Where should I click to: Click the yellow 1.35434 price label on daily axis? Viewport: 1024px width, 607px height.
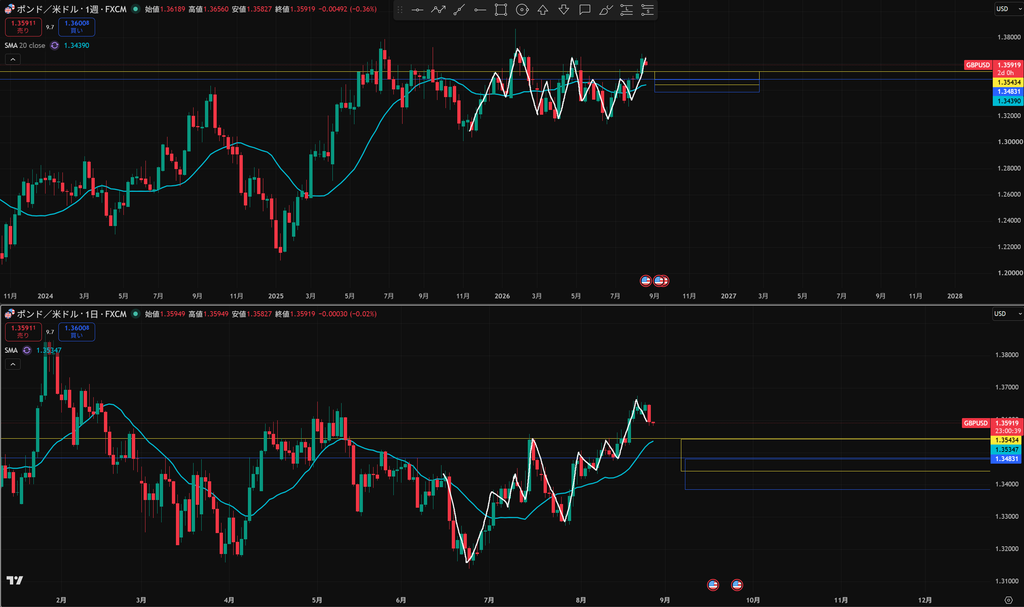(x=1006, y=440)
